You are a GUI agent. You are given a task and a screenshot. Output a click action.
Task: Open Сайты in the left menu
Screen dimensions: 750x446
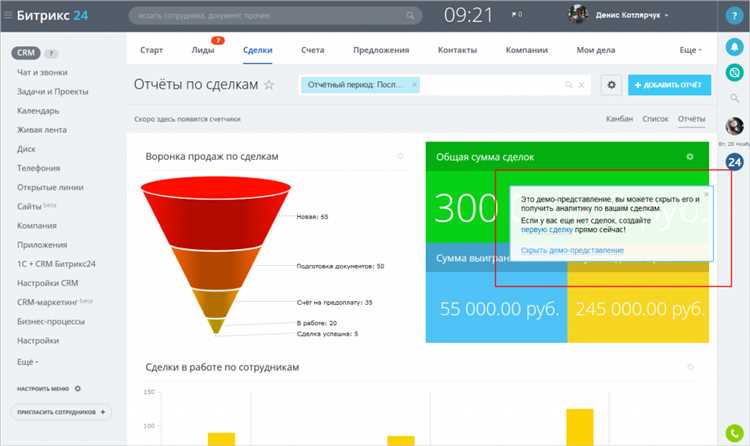coord(30,206)
